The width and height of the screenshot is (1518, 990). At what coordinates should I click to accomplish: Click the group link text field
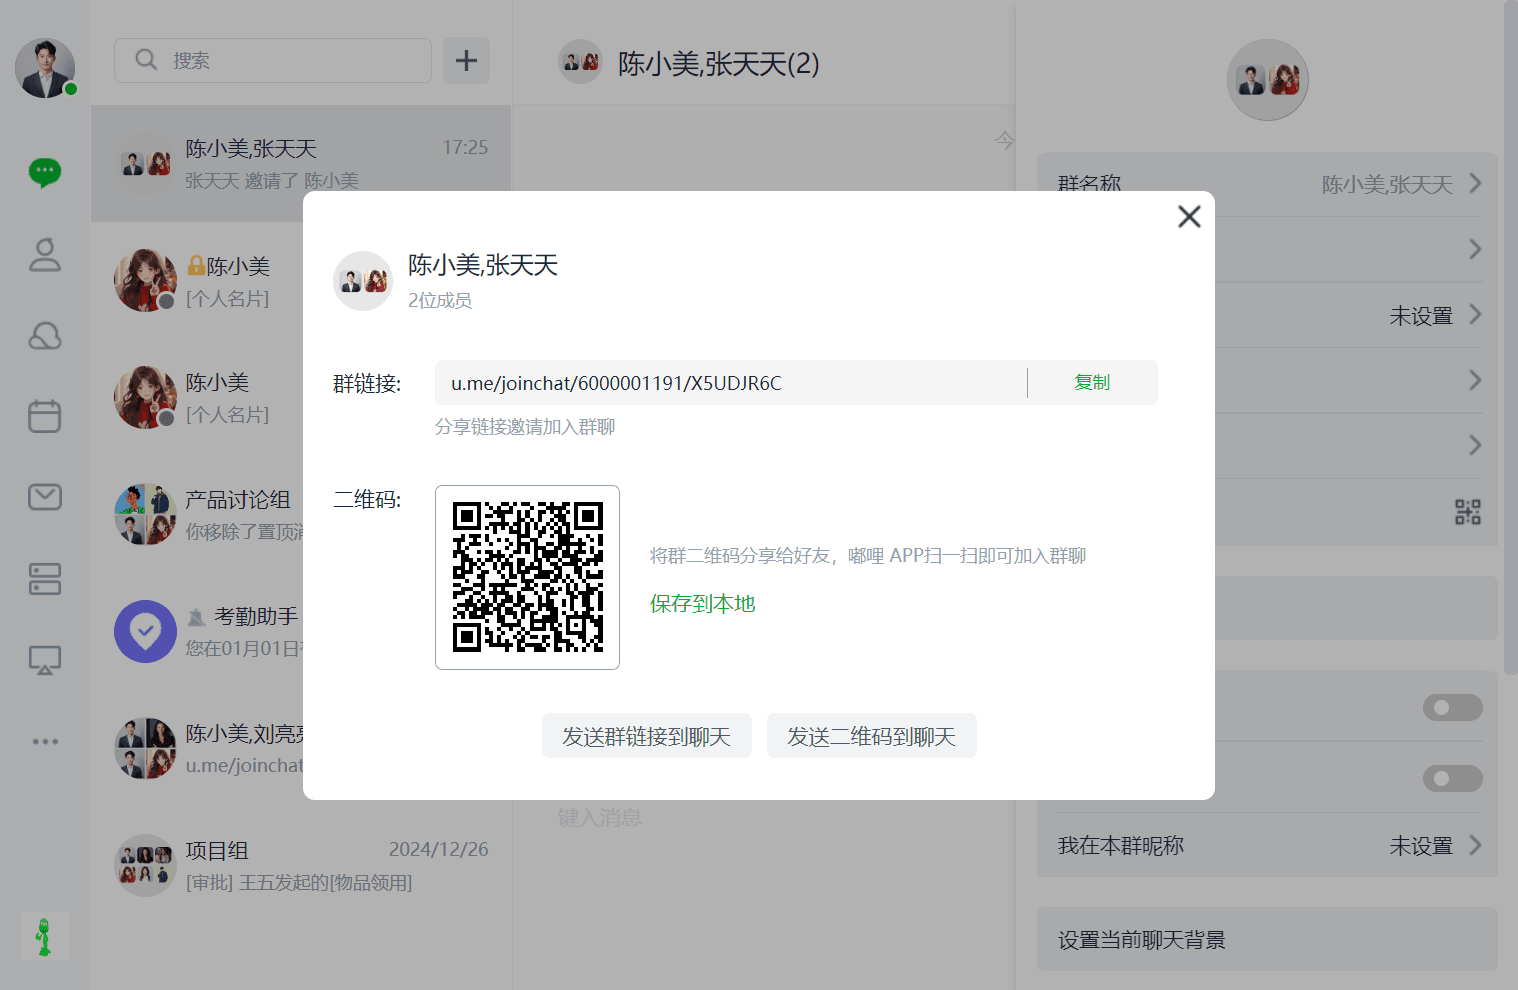click(x=730, y=383)
